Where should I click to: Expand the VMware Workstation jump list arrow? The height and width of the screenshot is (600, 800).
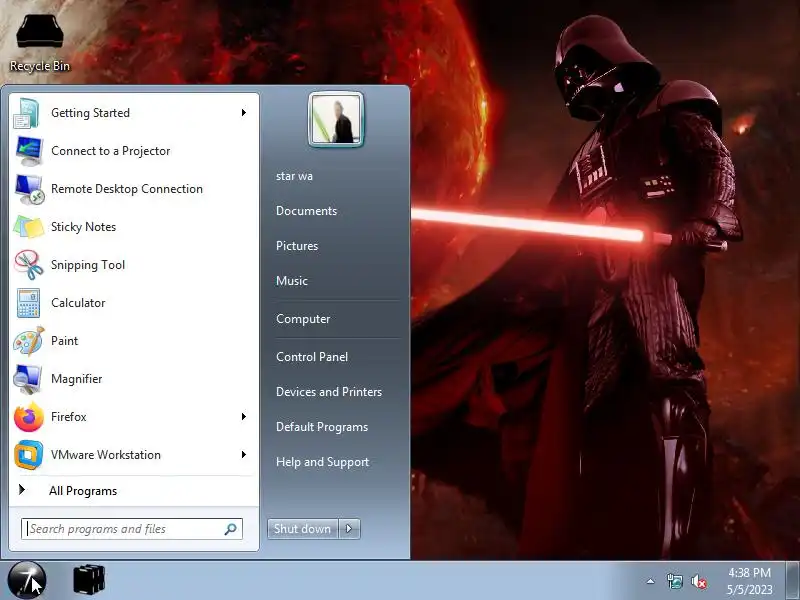244,455
